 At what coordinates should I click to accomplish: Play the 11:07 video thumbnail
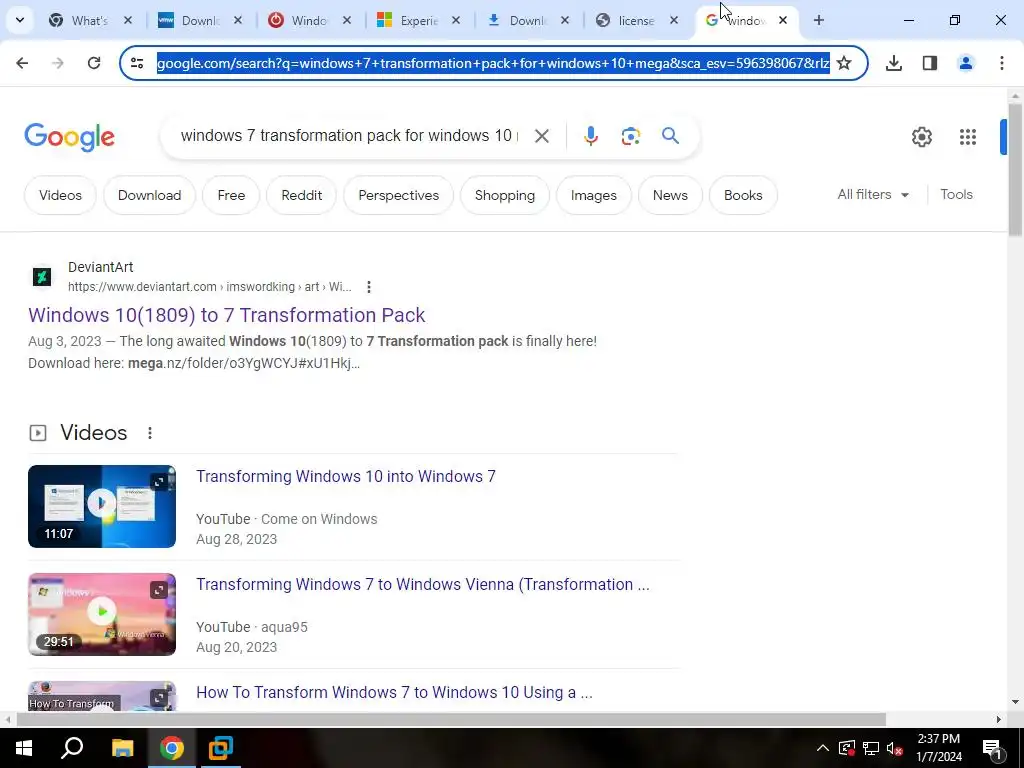(102, 506)
